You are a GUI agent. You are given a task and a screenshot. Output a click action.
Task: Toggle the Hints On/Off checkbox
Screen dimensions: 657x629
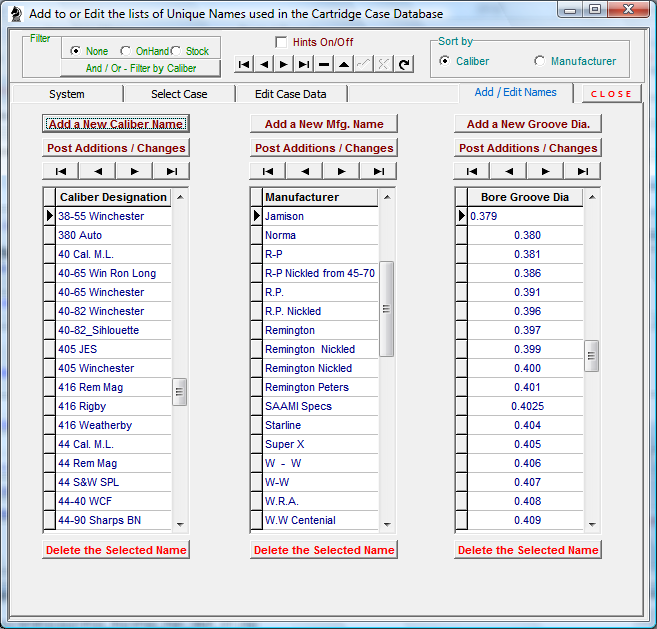pyautogui.click(x=281, y=42)
